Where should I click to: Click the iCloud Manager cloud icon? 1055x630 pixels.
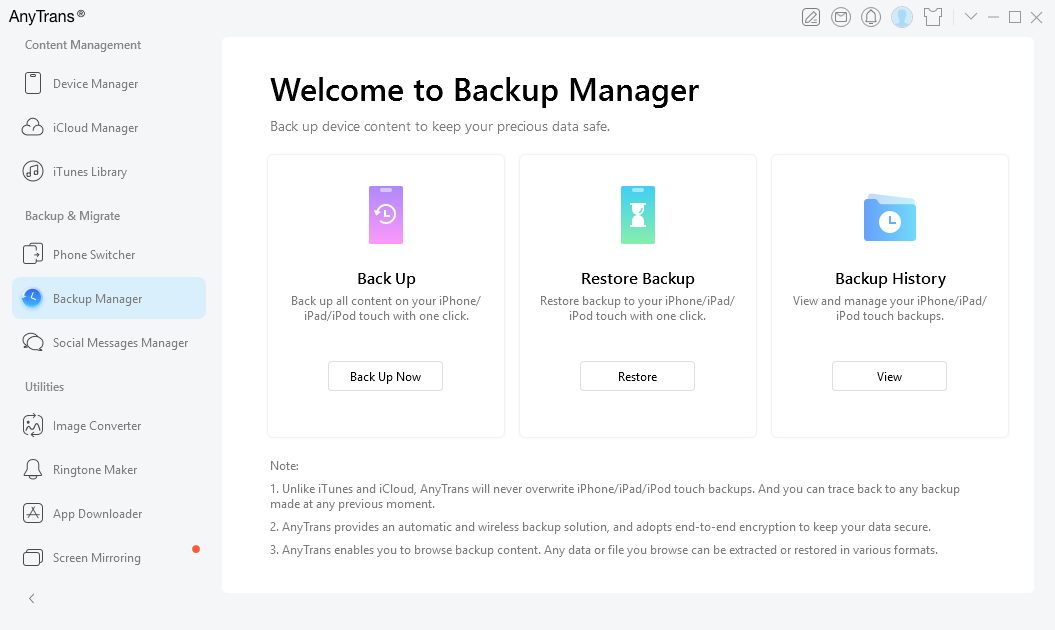[x=33, y=127]
